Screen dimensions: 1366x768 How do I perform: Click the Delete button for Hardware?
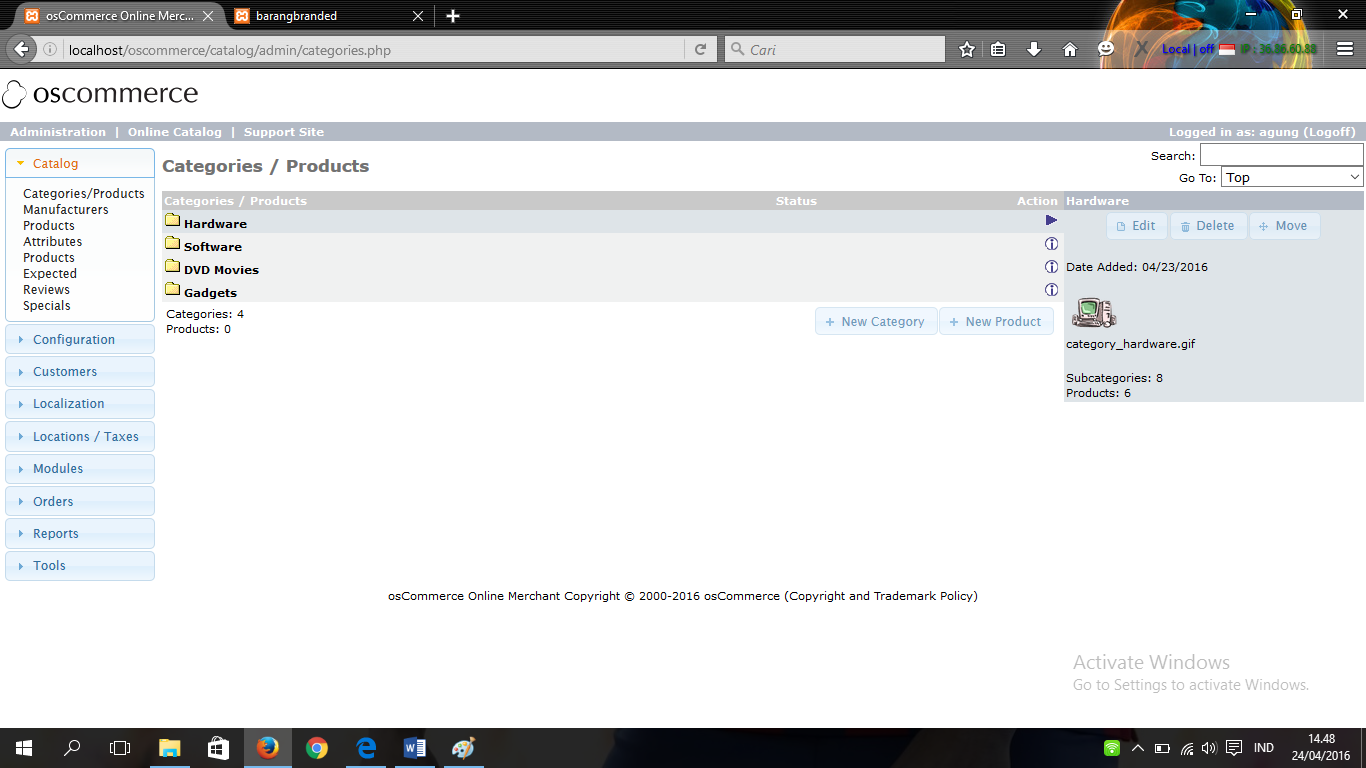point(1208,226)
